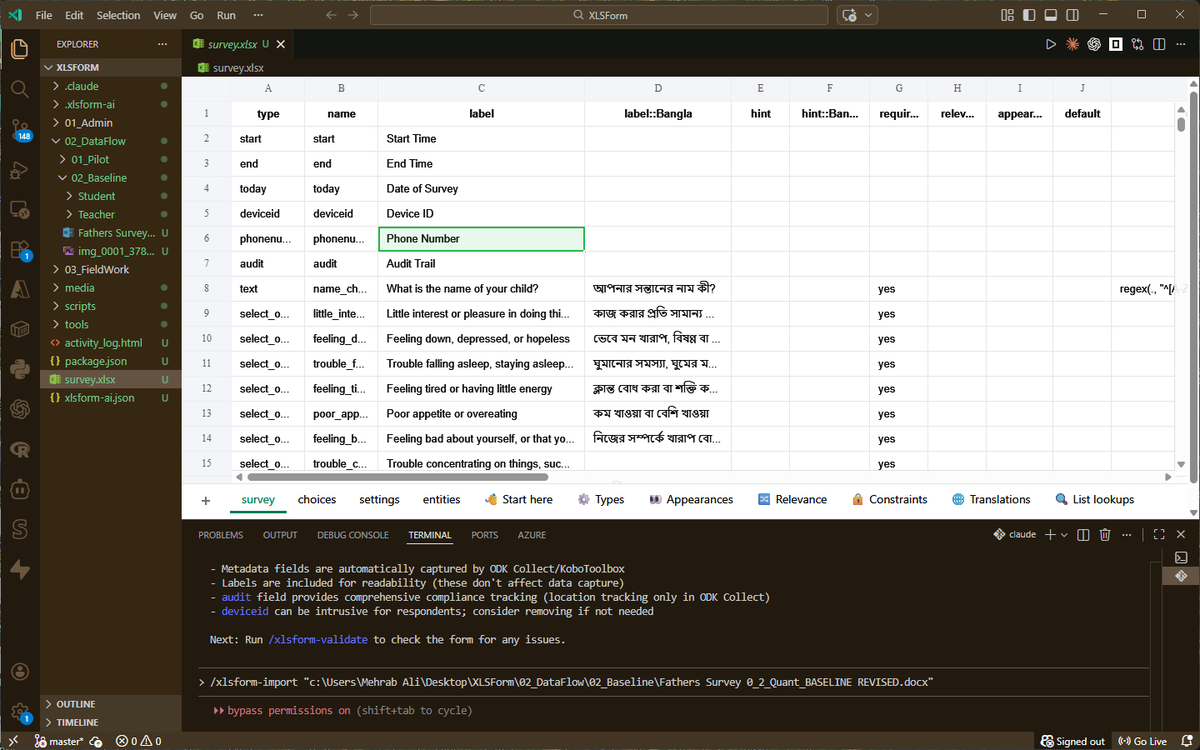Open new terminal profile dropdown arrow
The image size is (1200, 750).
pyautogui.click(x=1064, y=535)
